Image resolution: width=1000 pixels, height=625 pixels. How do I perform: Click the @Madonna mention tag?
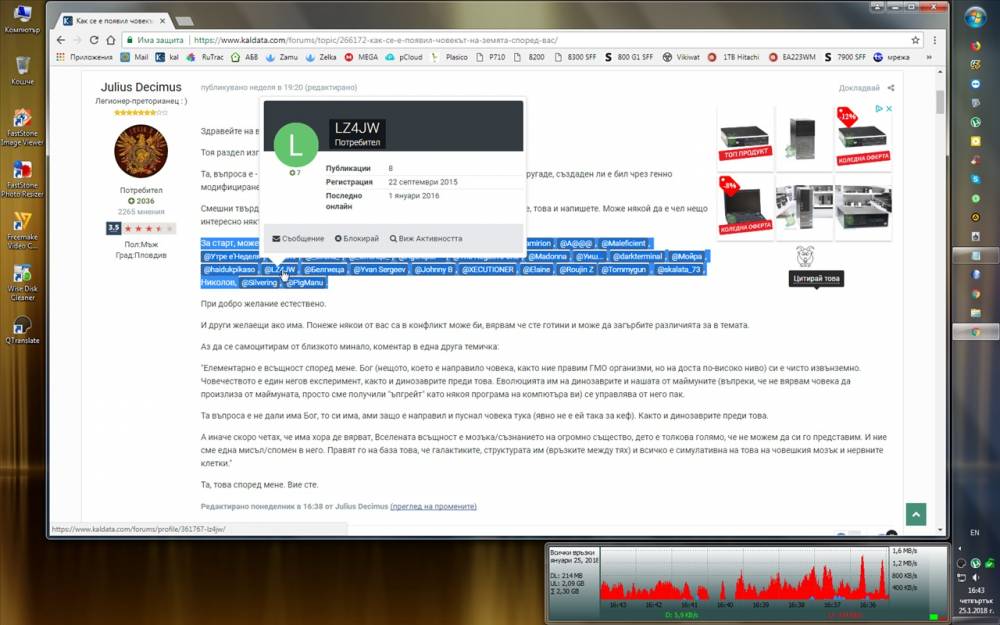(547, 256)
